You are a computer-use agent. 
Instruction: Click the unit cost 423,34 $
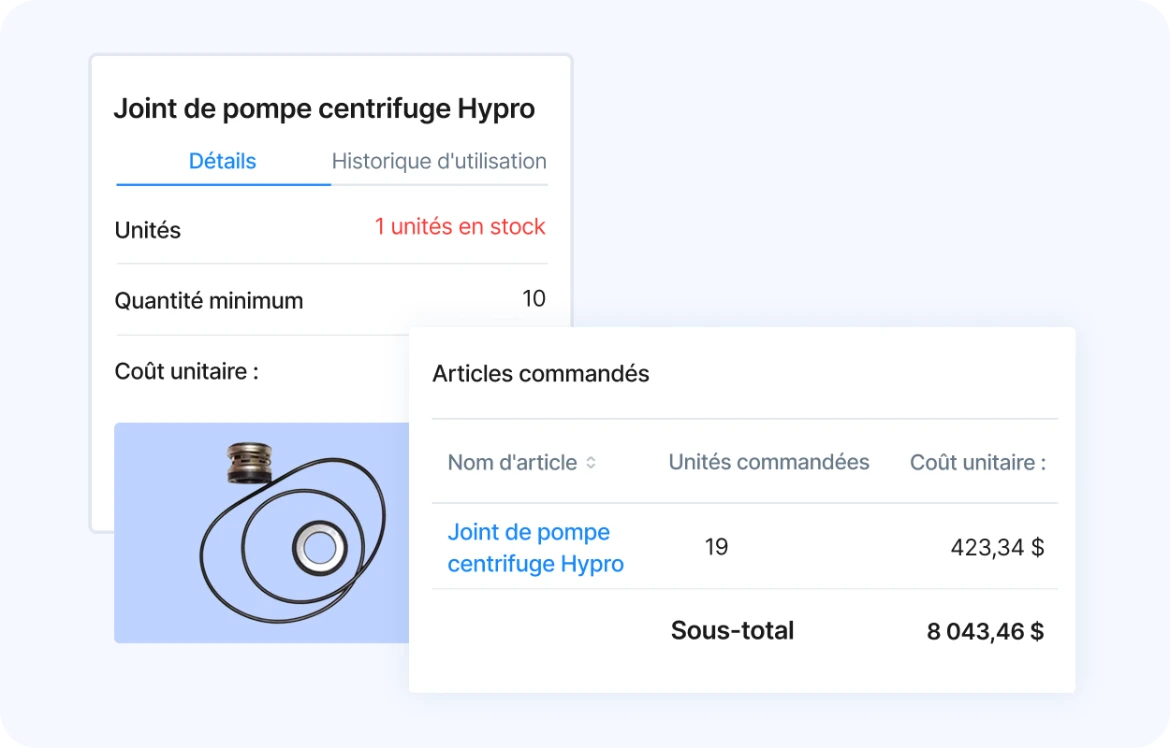(x=997, y=548)
